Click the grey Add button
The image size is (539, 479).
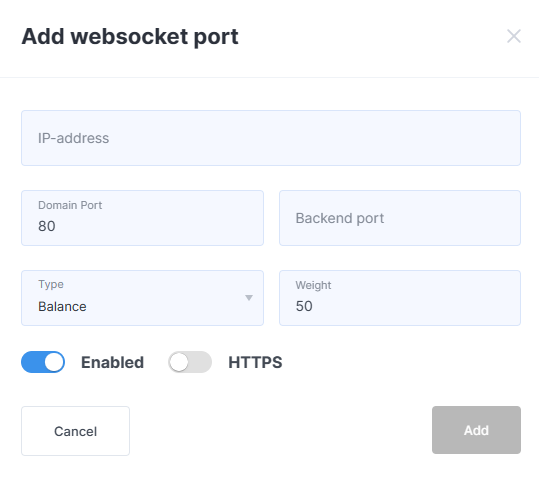point(476,430)
